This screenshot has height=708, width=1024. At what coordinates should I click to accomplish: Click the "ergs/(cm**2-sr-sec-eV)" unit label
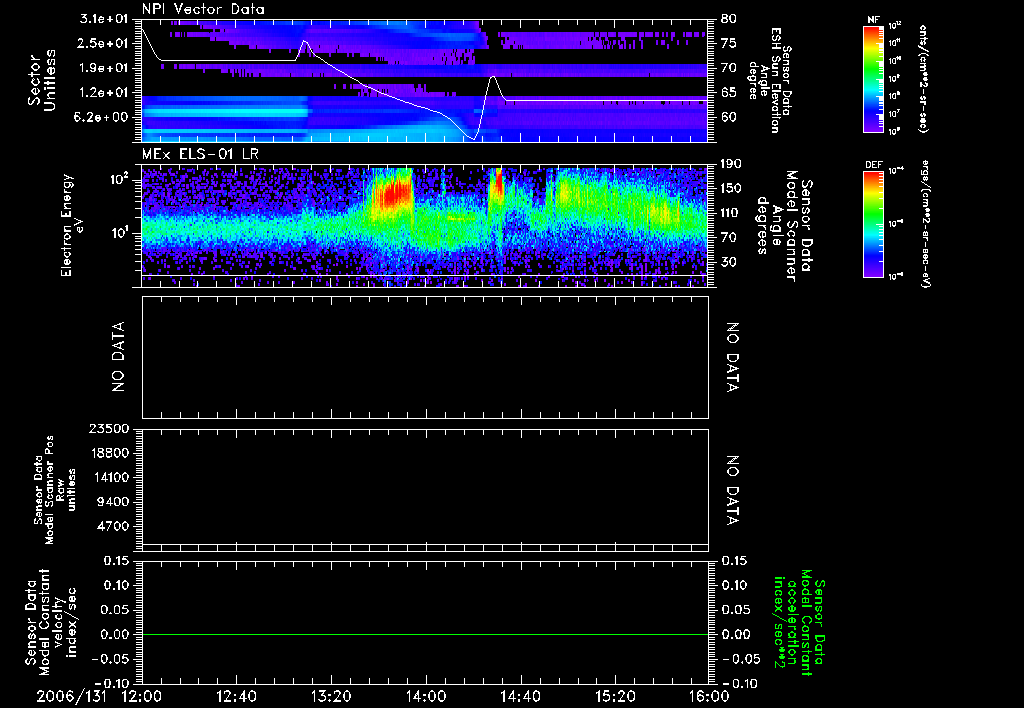tap(926, 224)
